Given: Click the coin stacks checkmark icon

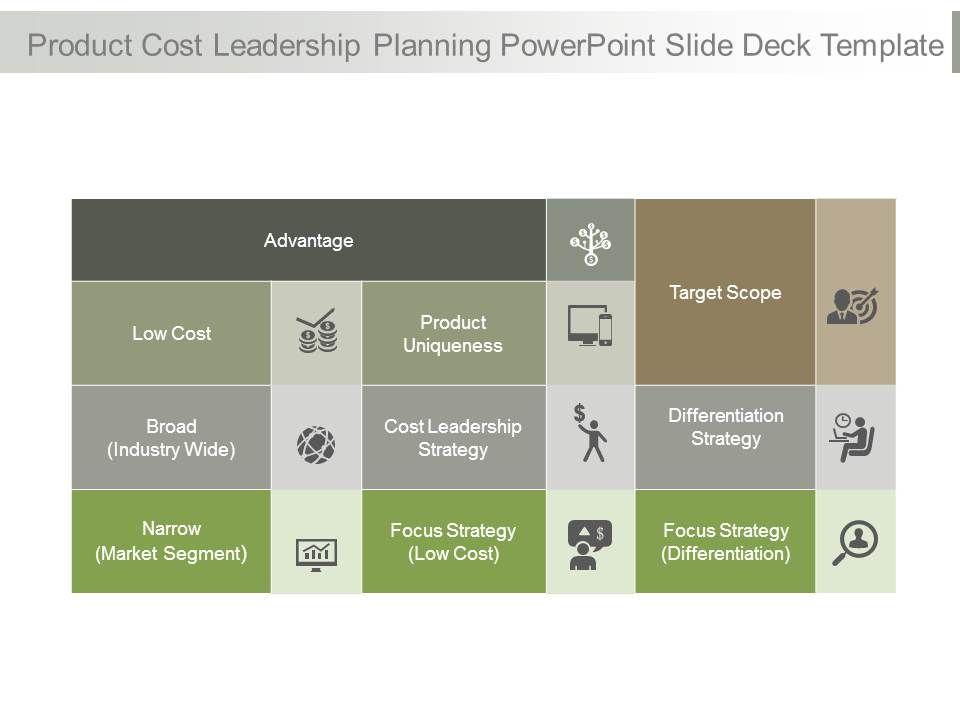Looking at the screenshot, I should (316, 332).
